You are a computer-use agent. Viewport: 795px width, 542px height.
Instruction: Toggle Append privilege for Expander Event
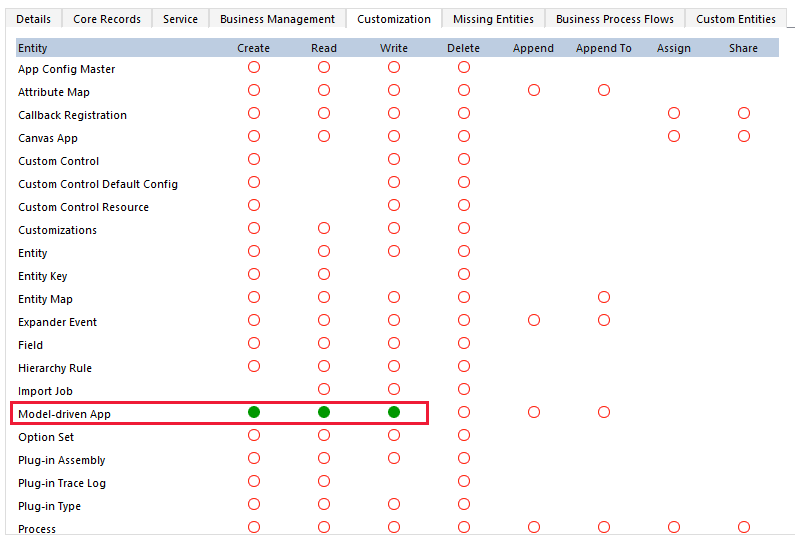coord(534,320)
